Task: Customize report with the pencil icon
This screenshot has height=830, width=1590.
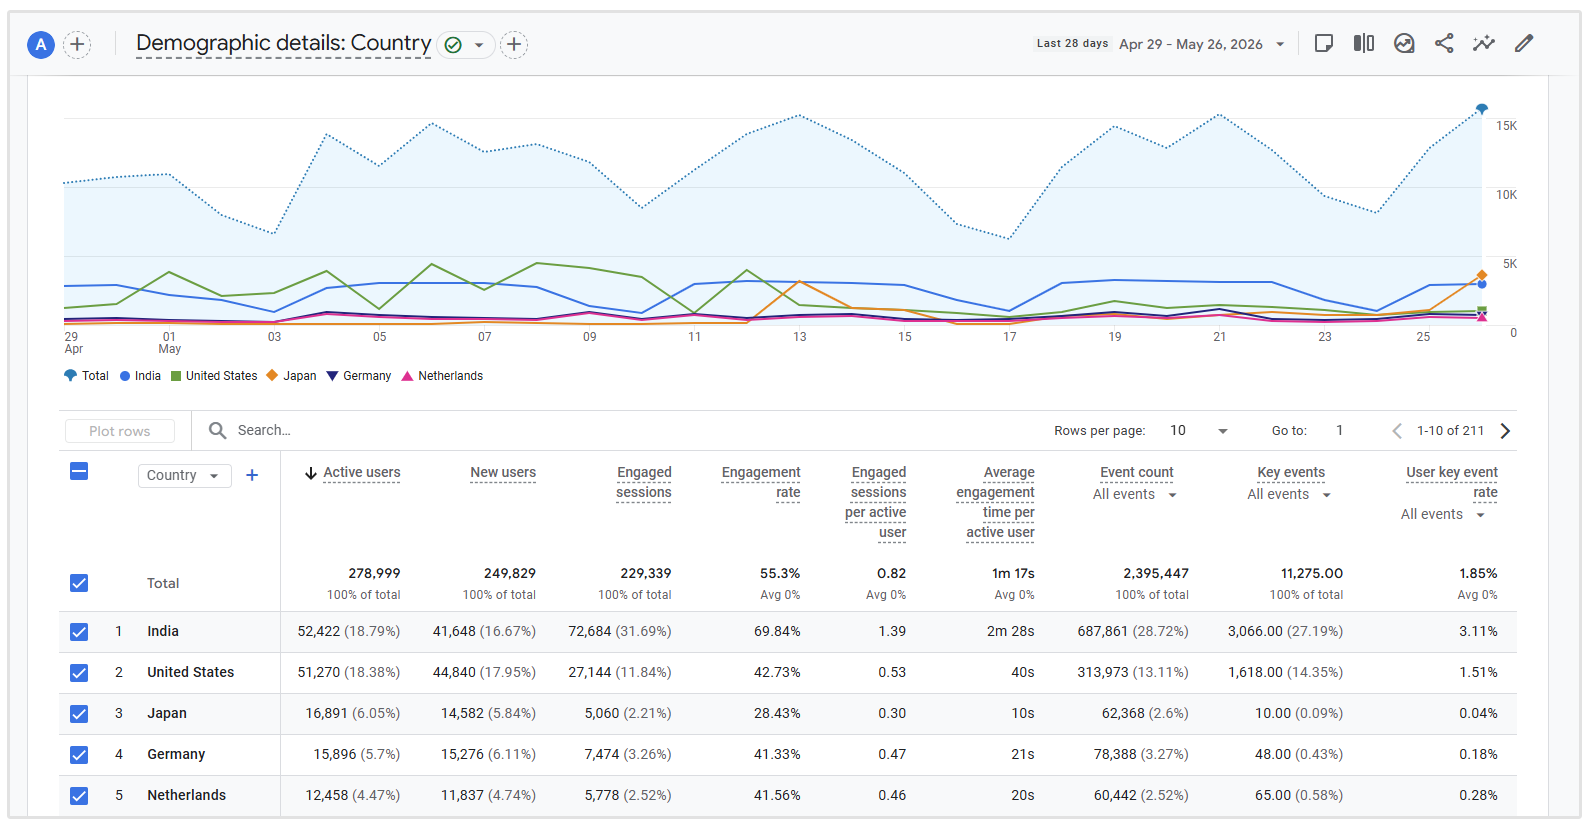Action: 1524,43
